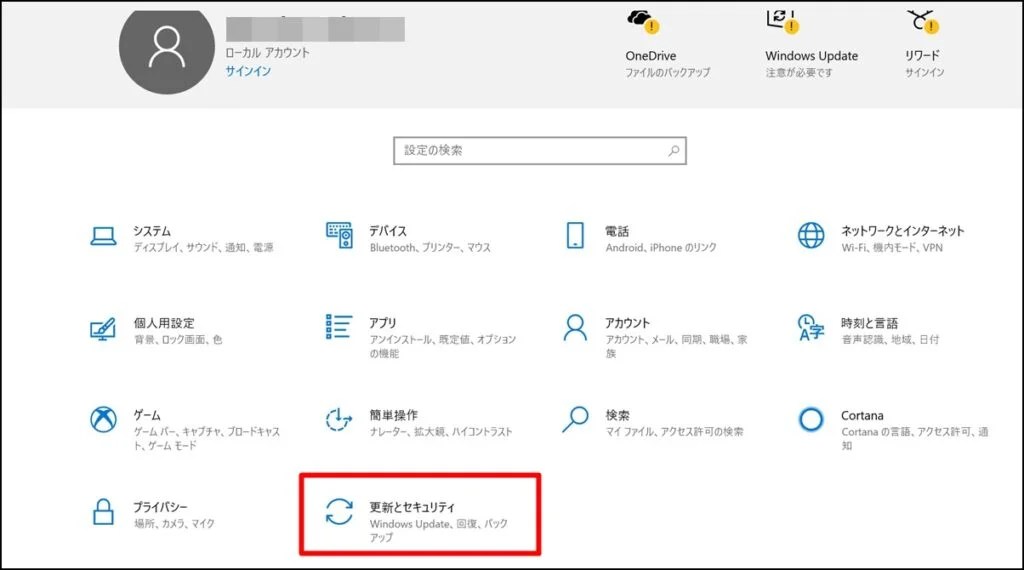Image resolution: width=1024 pixels, height=570 pixels.
Task: Open the 電話 phone icon
Action: [x=575, y=236]
